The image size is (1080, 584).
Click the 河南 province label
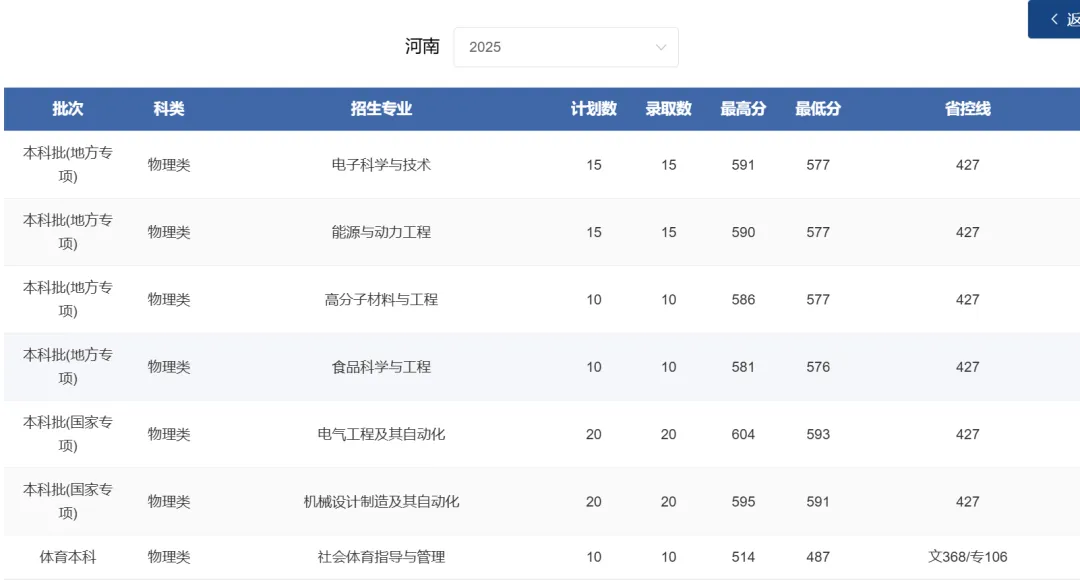tap(422, 46)
